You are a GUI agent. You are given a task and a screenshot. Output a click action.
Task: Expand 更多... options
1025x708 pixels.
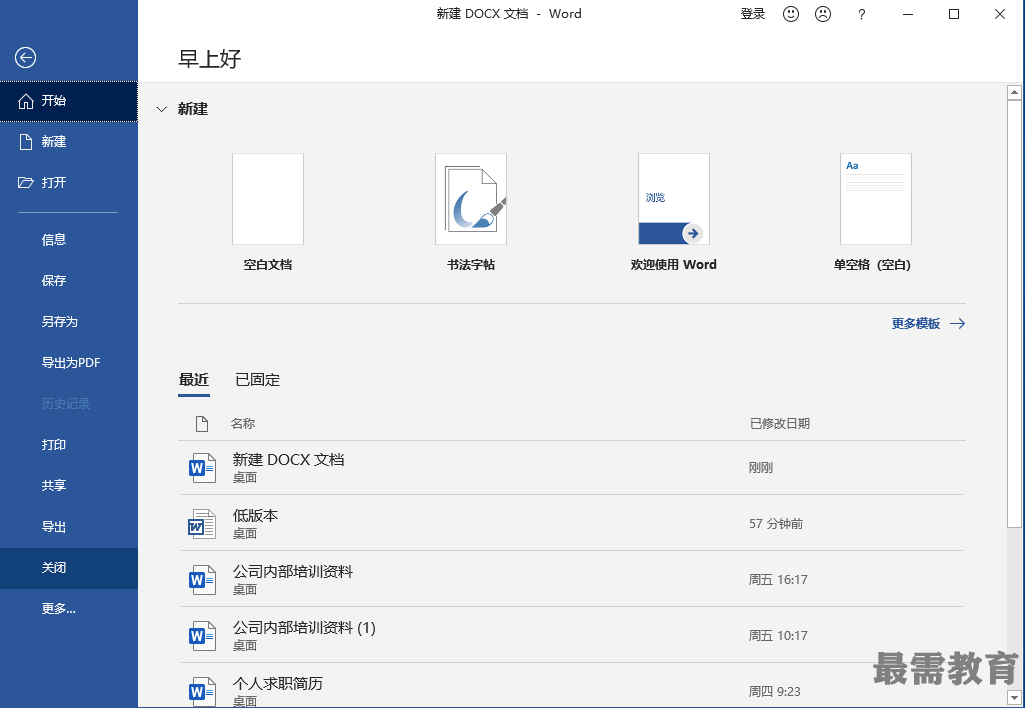point(69,609)
